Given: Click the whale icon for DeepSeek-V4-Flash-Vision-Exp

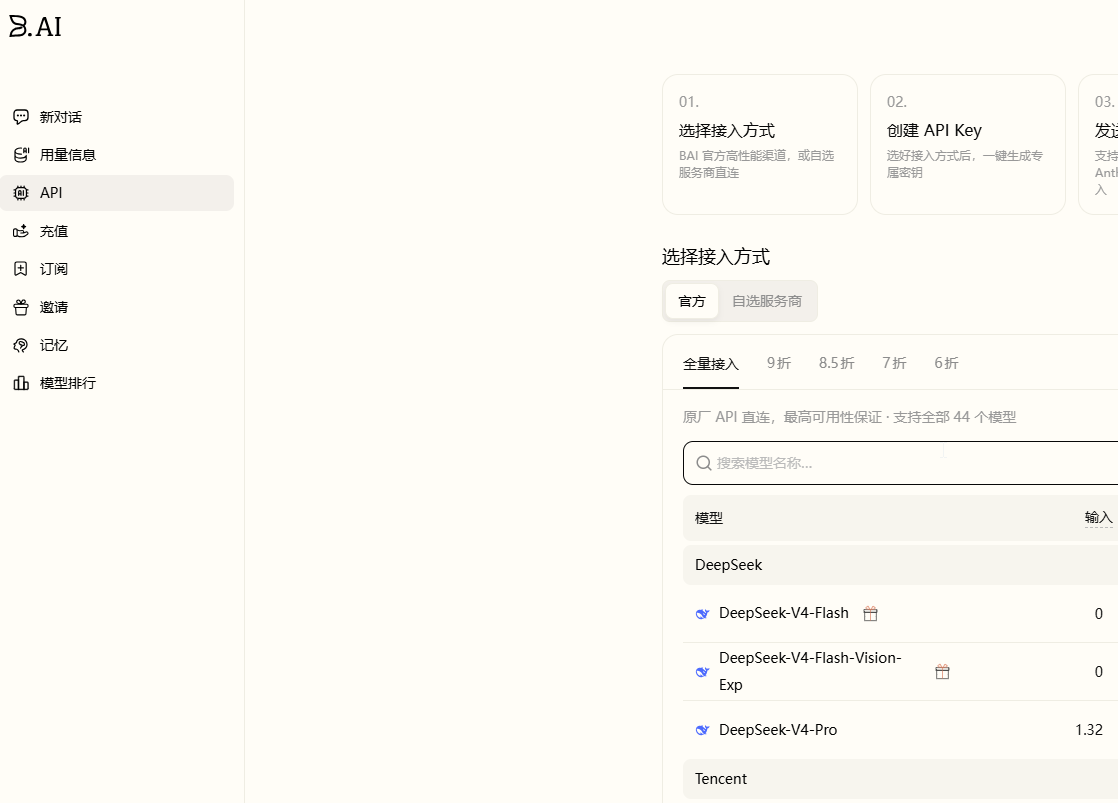Looking at the screenshot, I should coord(702,672).
